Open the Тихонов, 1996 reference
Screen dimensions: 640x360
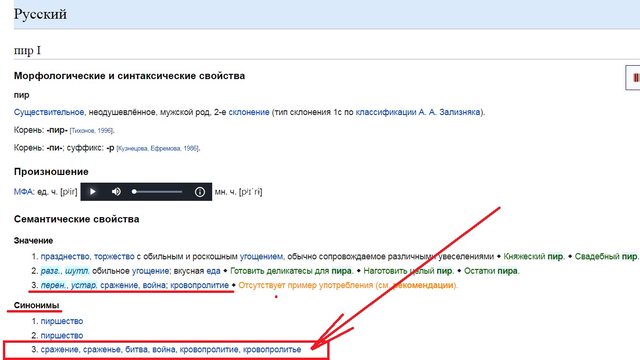coord(92,131)
